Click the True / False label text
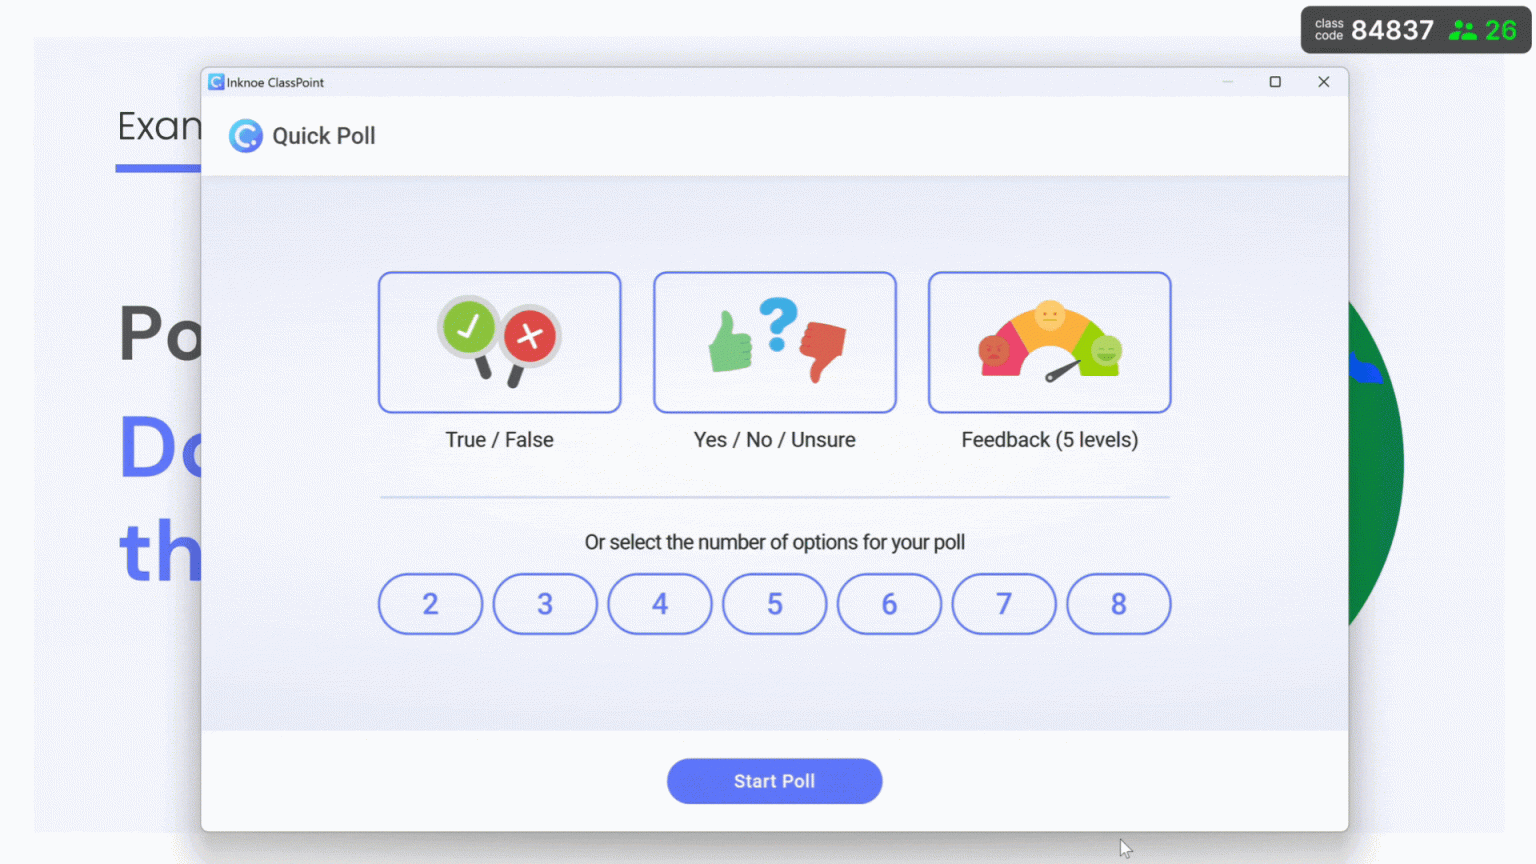This screenshot has height=864, width=1536. [499, 440]
